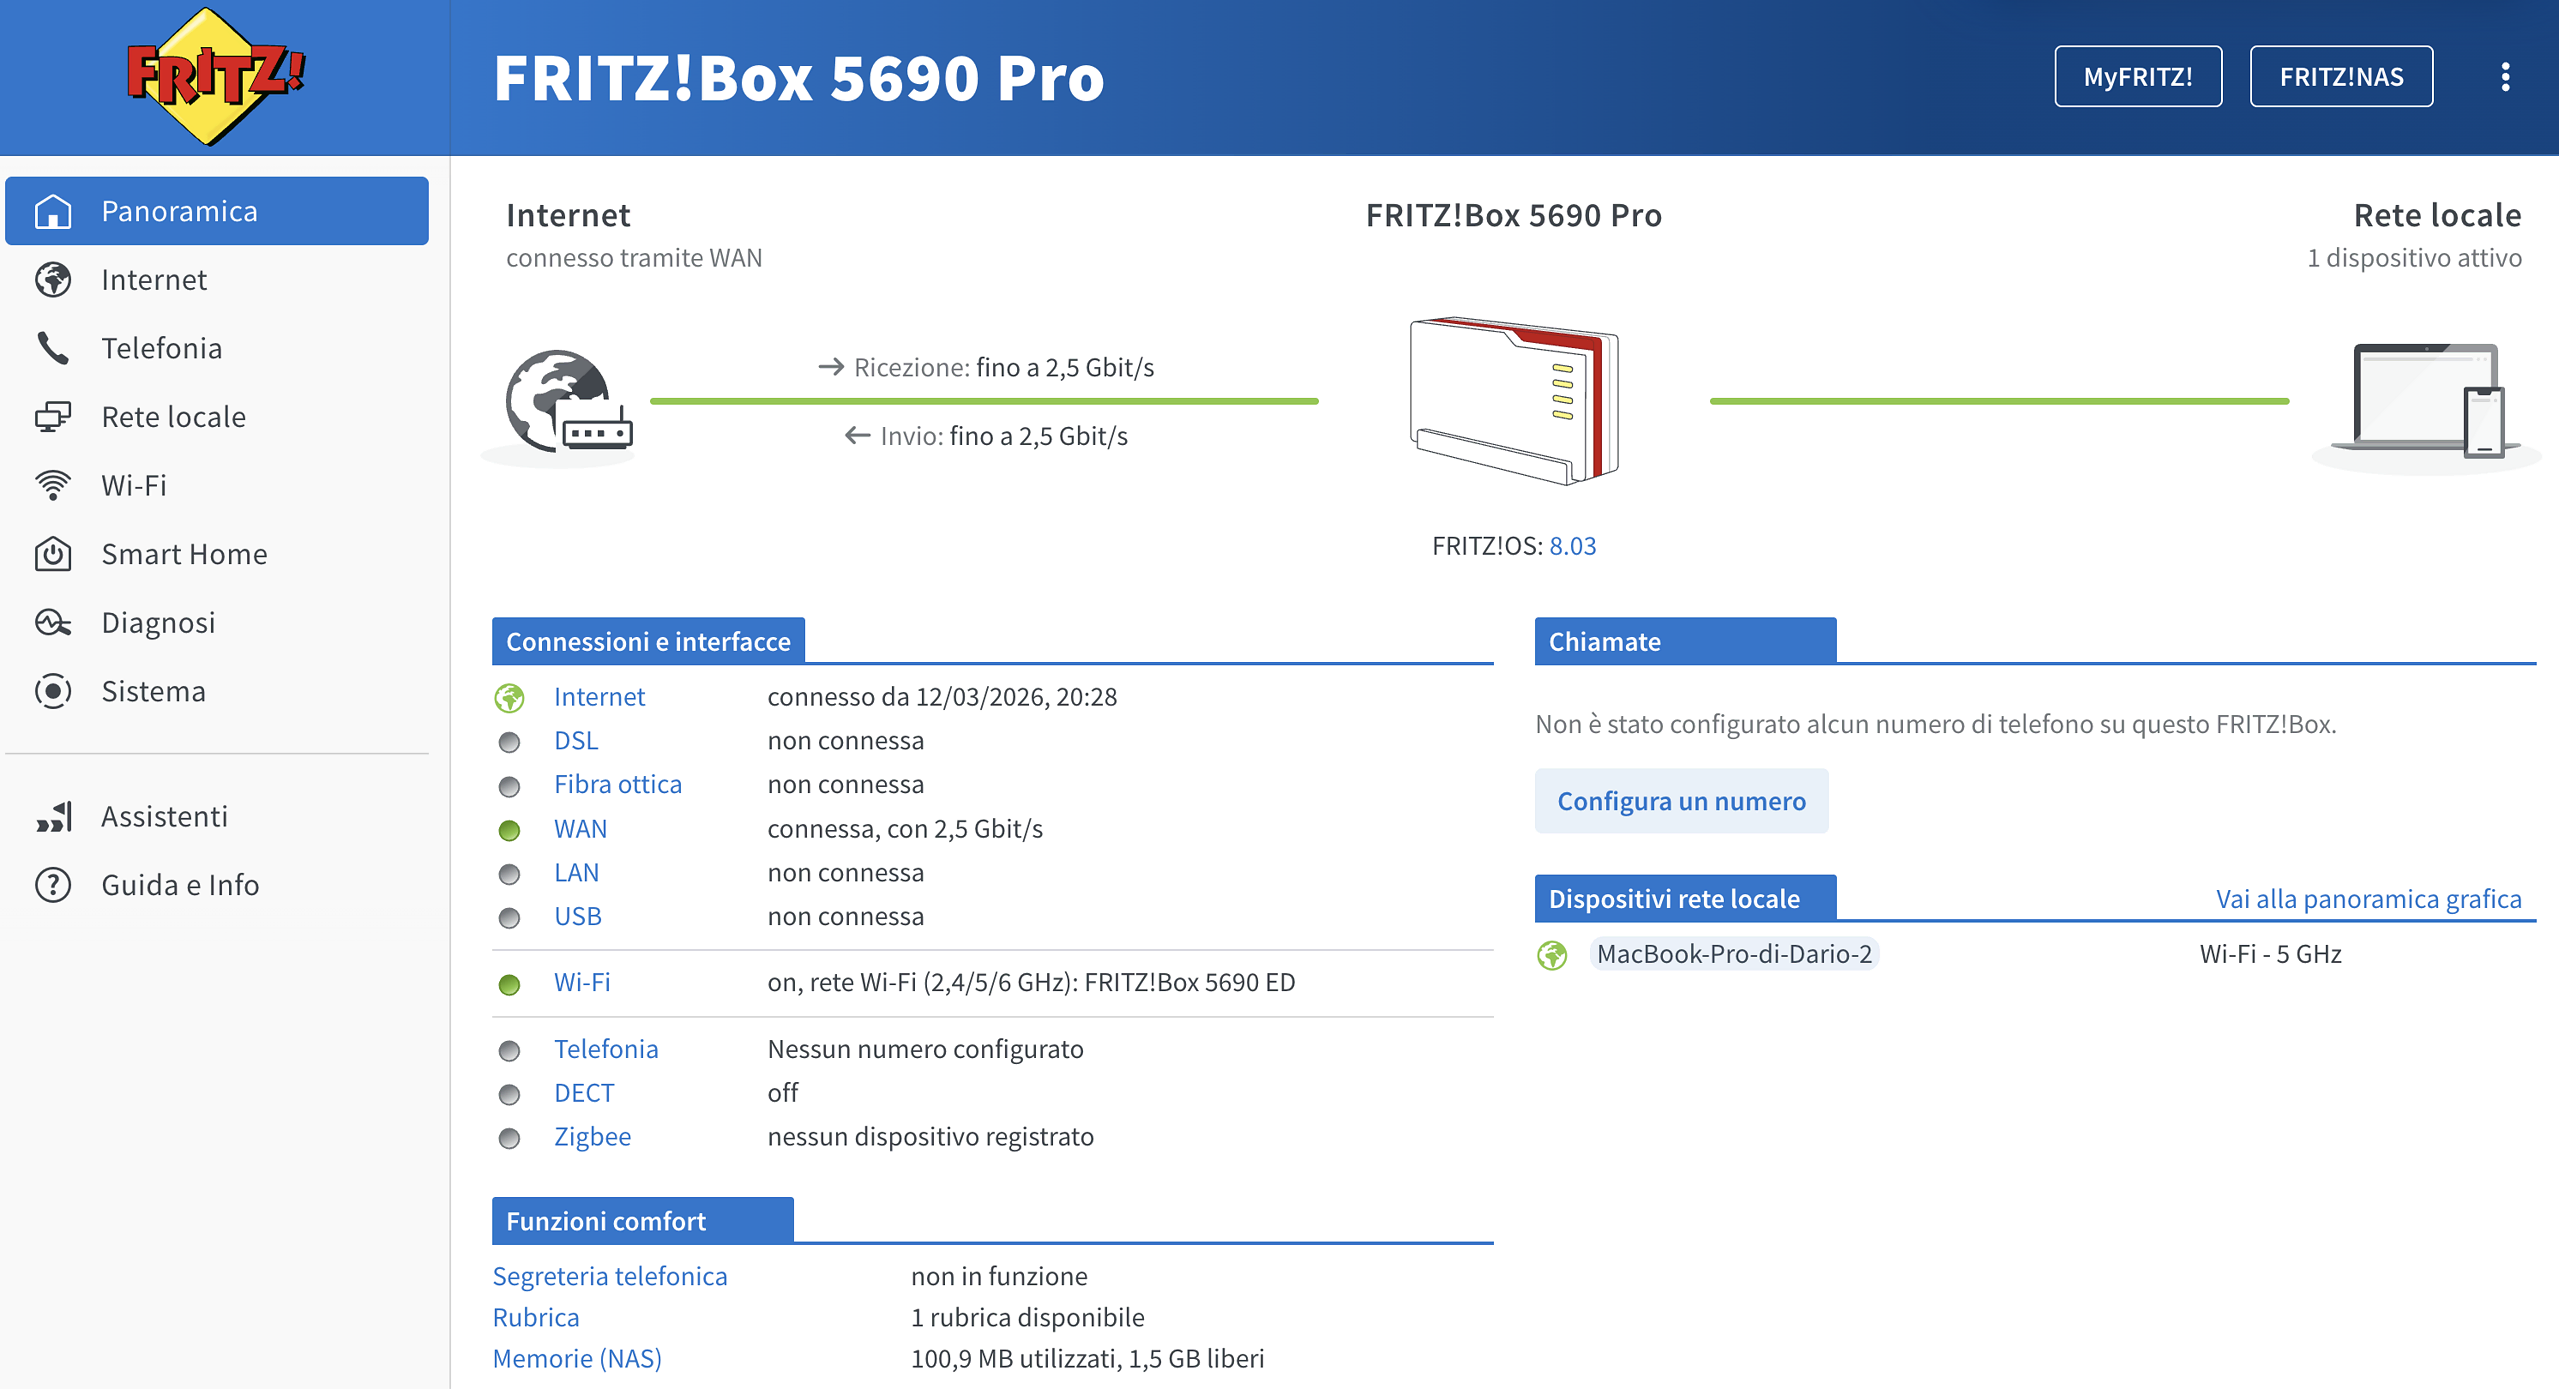Click the Funzioni comfort header
Viewport: 2559px width, 1389px height.
click(x=642, y=1221)
